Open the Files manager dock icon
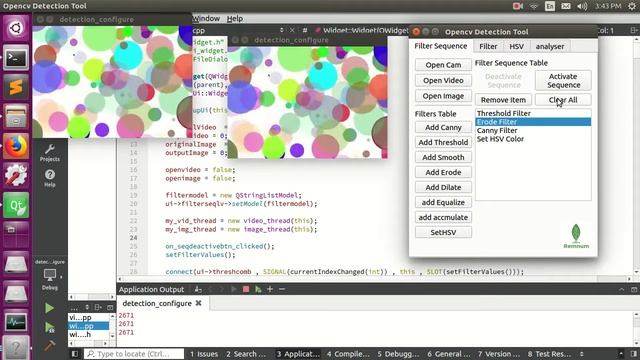Viewport: 640px width, 360px height. pyautogui.click(x=16, y=116)
